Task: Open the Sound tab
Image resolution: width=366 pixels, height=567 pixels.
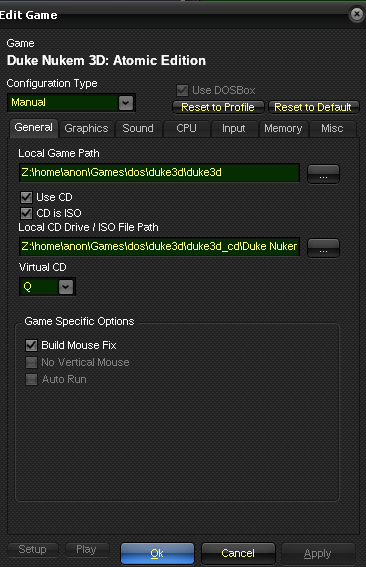Action: tap(138, 129)
